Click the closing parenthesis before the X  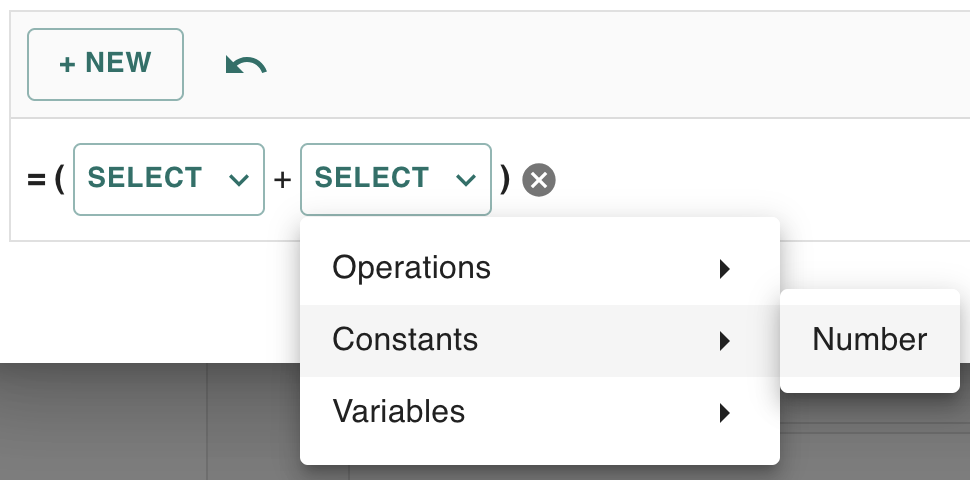pos(505,180)
